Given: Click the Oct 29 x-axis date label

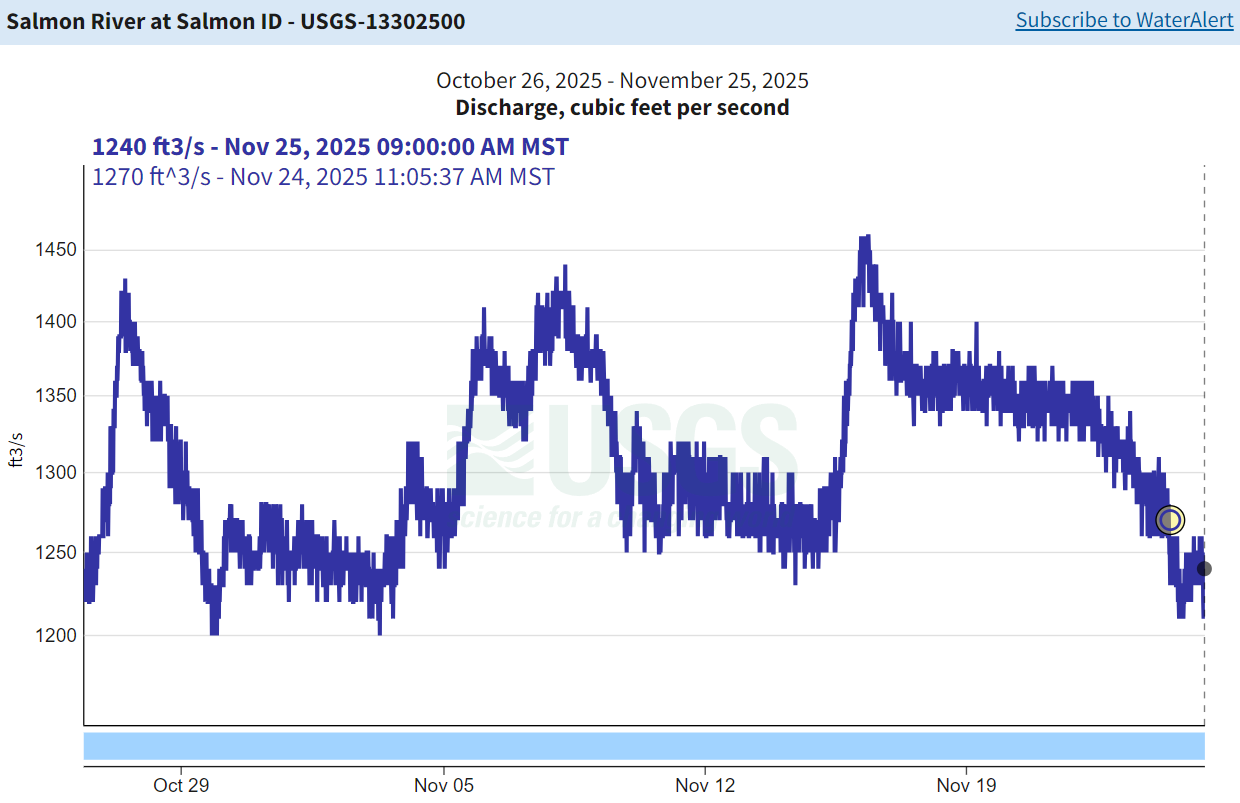Looking at the screenshot, I should tap(181, 785).
